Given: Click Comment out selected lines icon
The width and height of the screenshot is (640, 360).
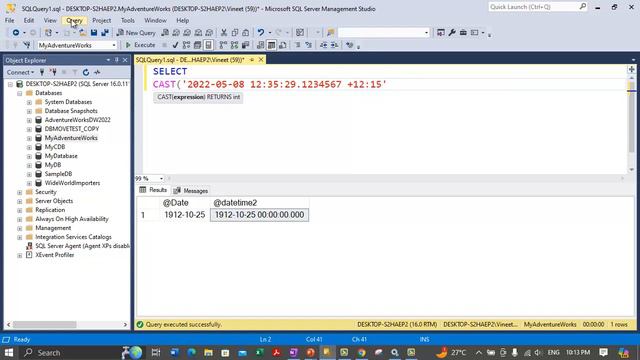Looking at the screenshot, I should point(298,45).
